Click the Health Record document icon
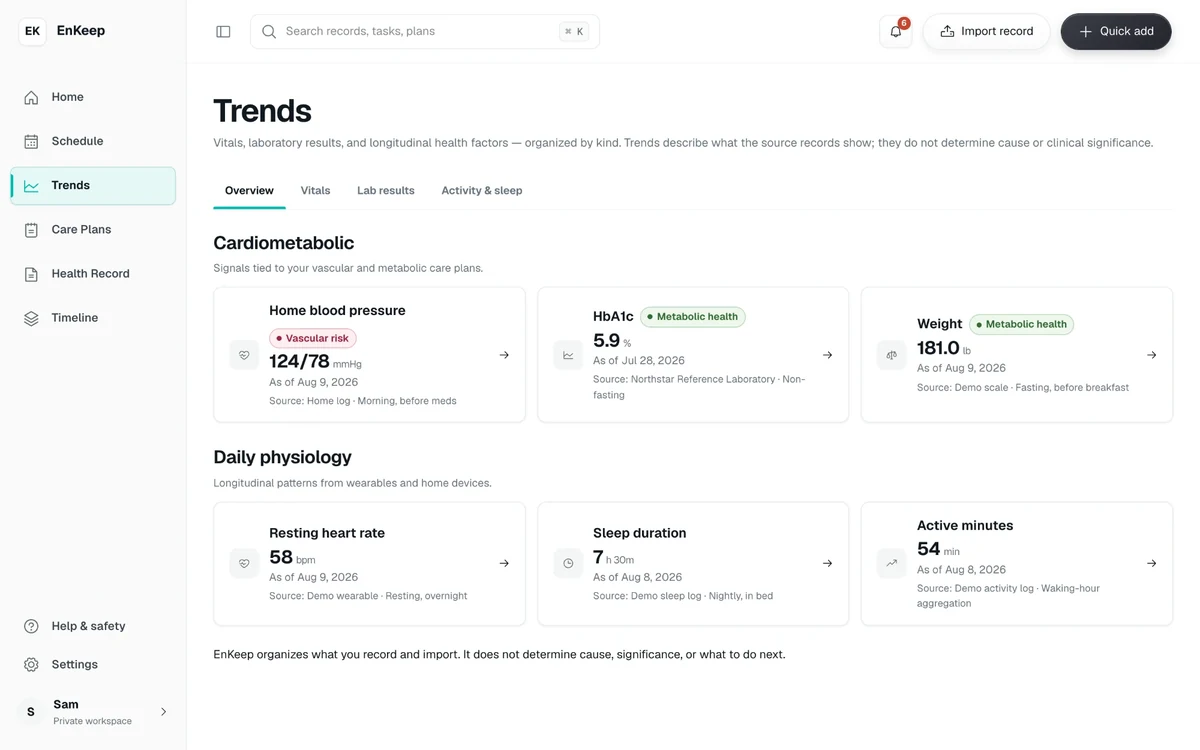 (31, 273)
